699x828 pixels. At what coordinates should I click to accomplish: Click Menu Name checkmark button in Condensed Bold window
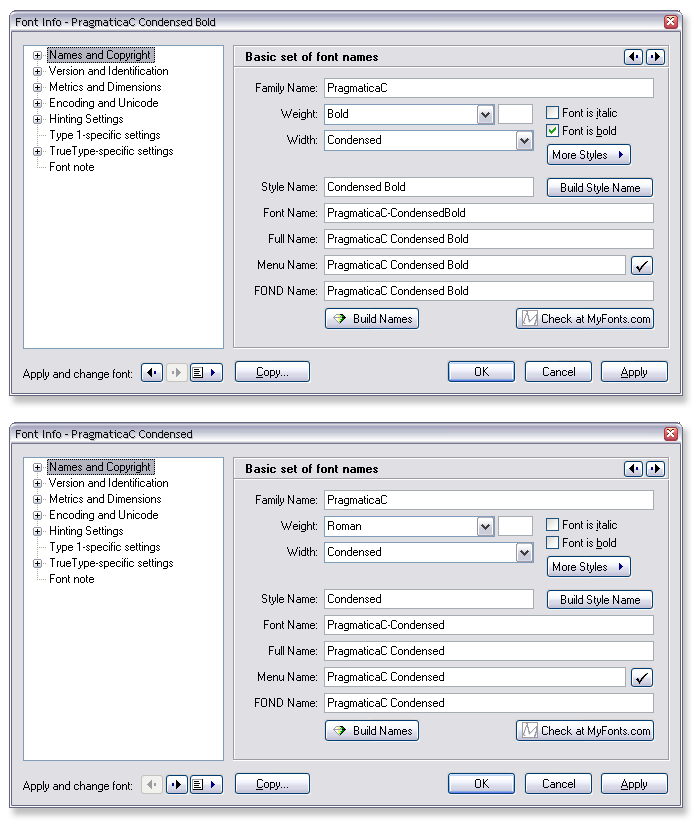642,265
